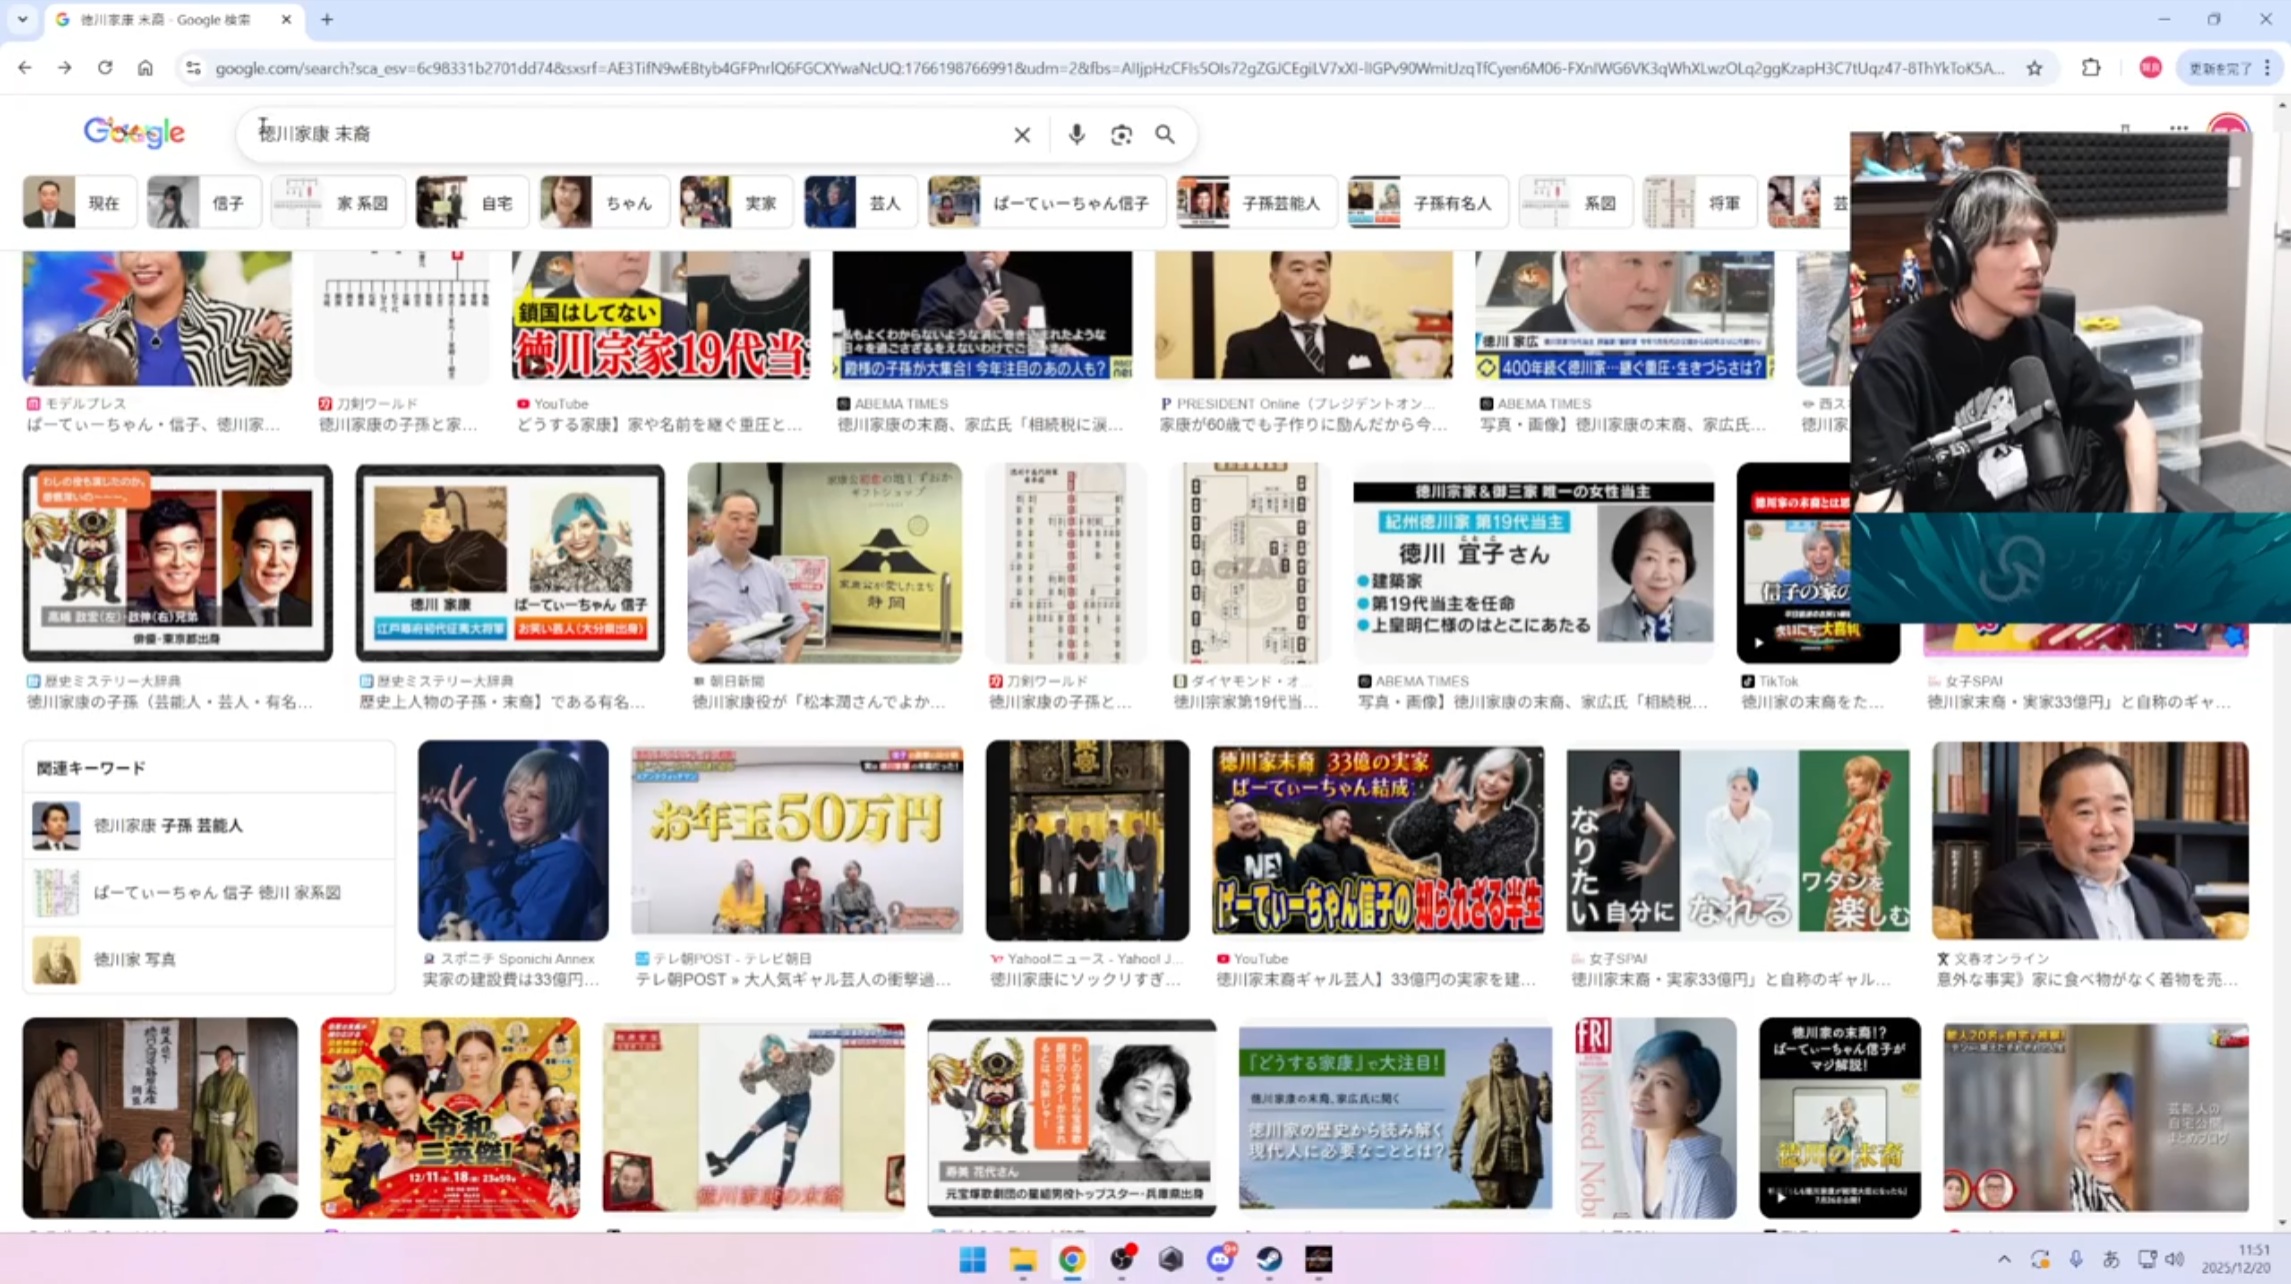Image resolution: width=2291 pixels, height=1284 pixels.
Task: Open related keyword 徳川家康 子孫 芸能人
Action: coord(168,826)
